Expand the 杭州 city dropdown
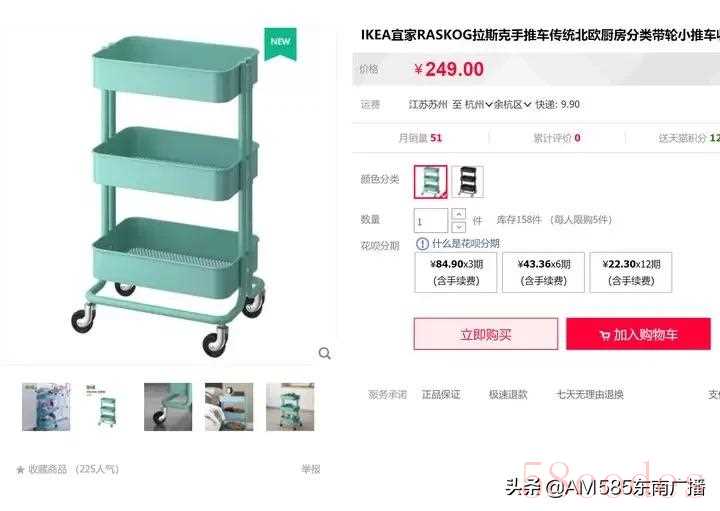Viewport: 720px width, 511px height. [x=478, y=105]
